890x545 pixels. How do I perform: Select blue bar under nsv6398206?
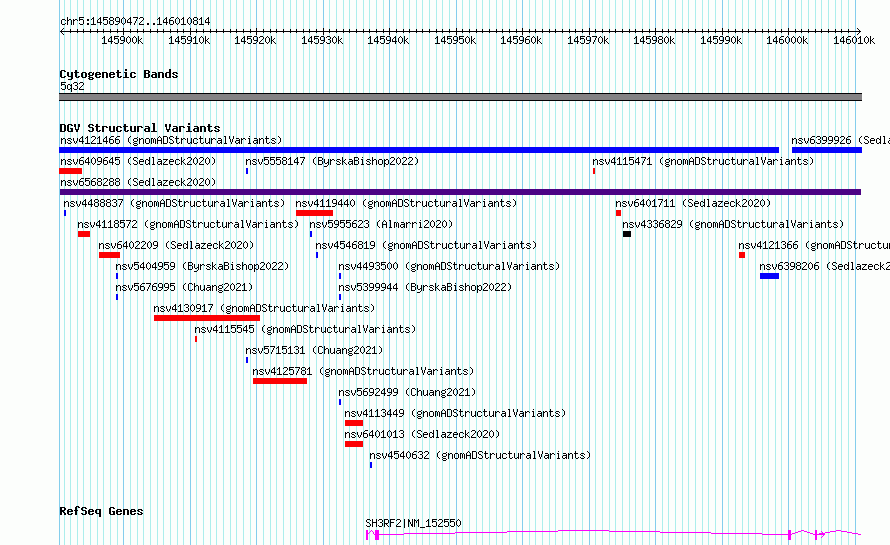coord(769,276)
